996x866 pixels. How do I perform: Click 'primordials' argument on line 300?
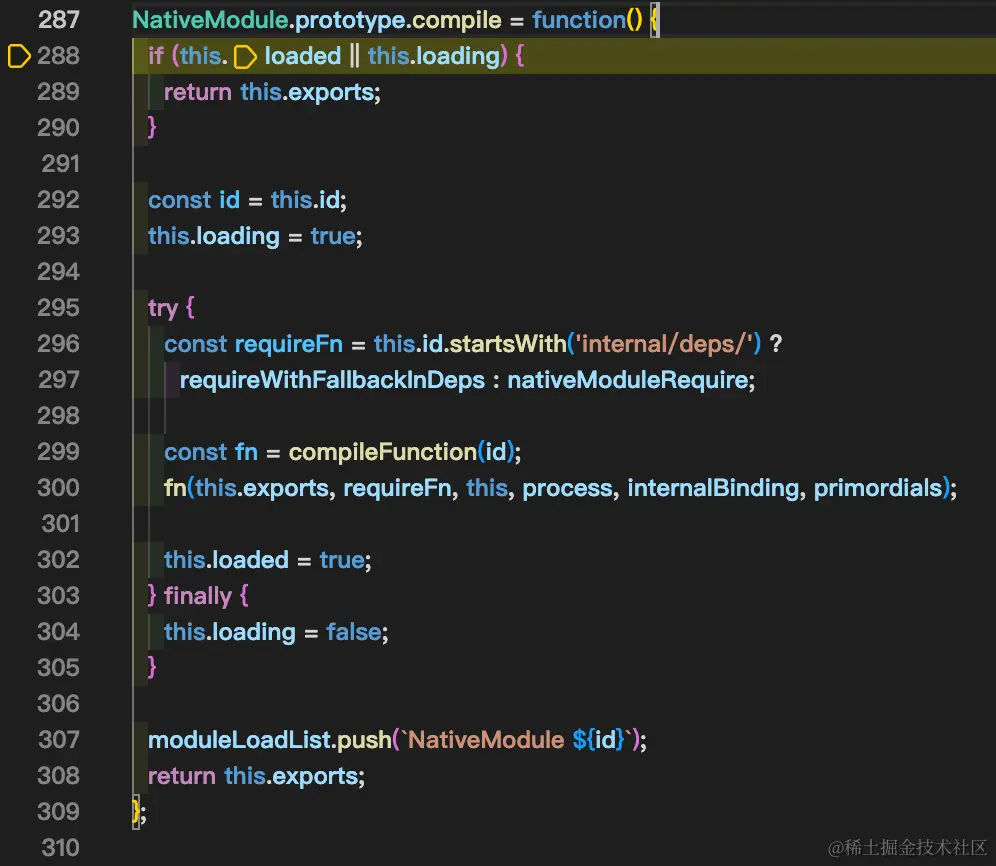(x=878, y=489)
